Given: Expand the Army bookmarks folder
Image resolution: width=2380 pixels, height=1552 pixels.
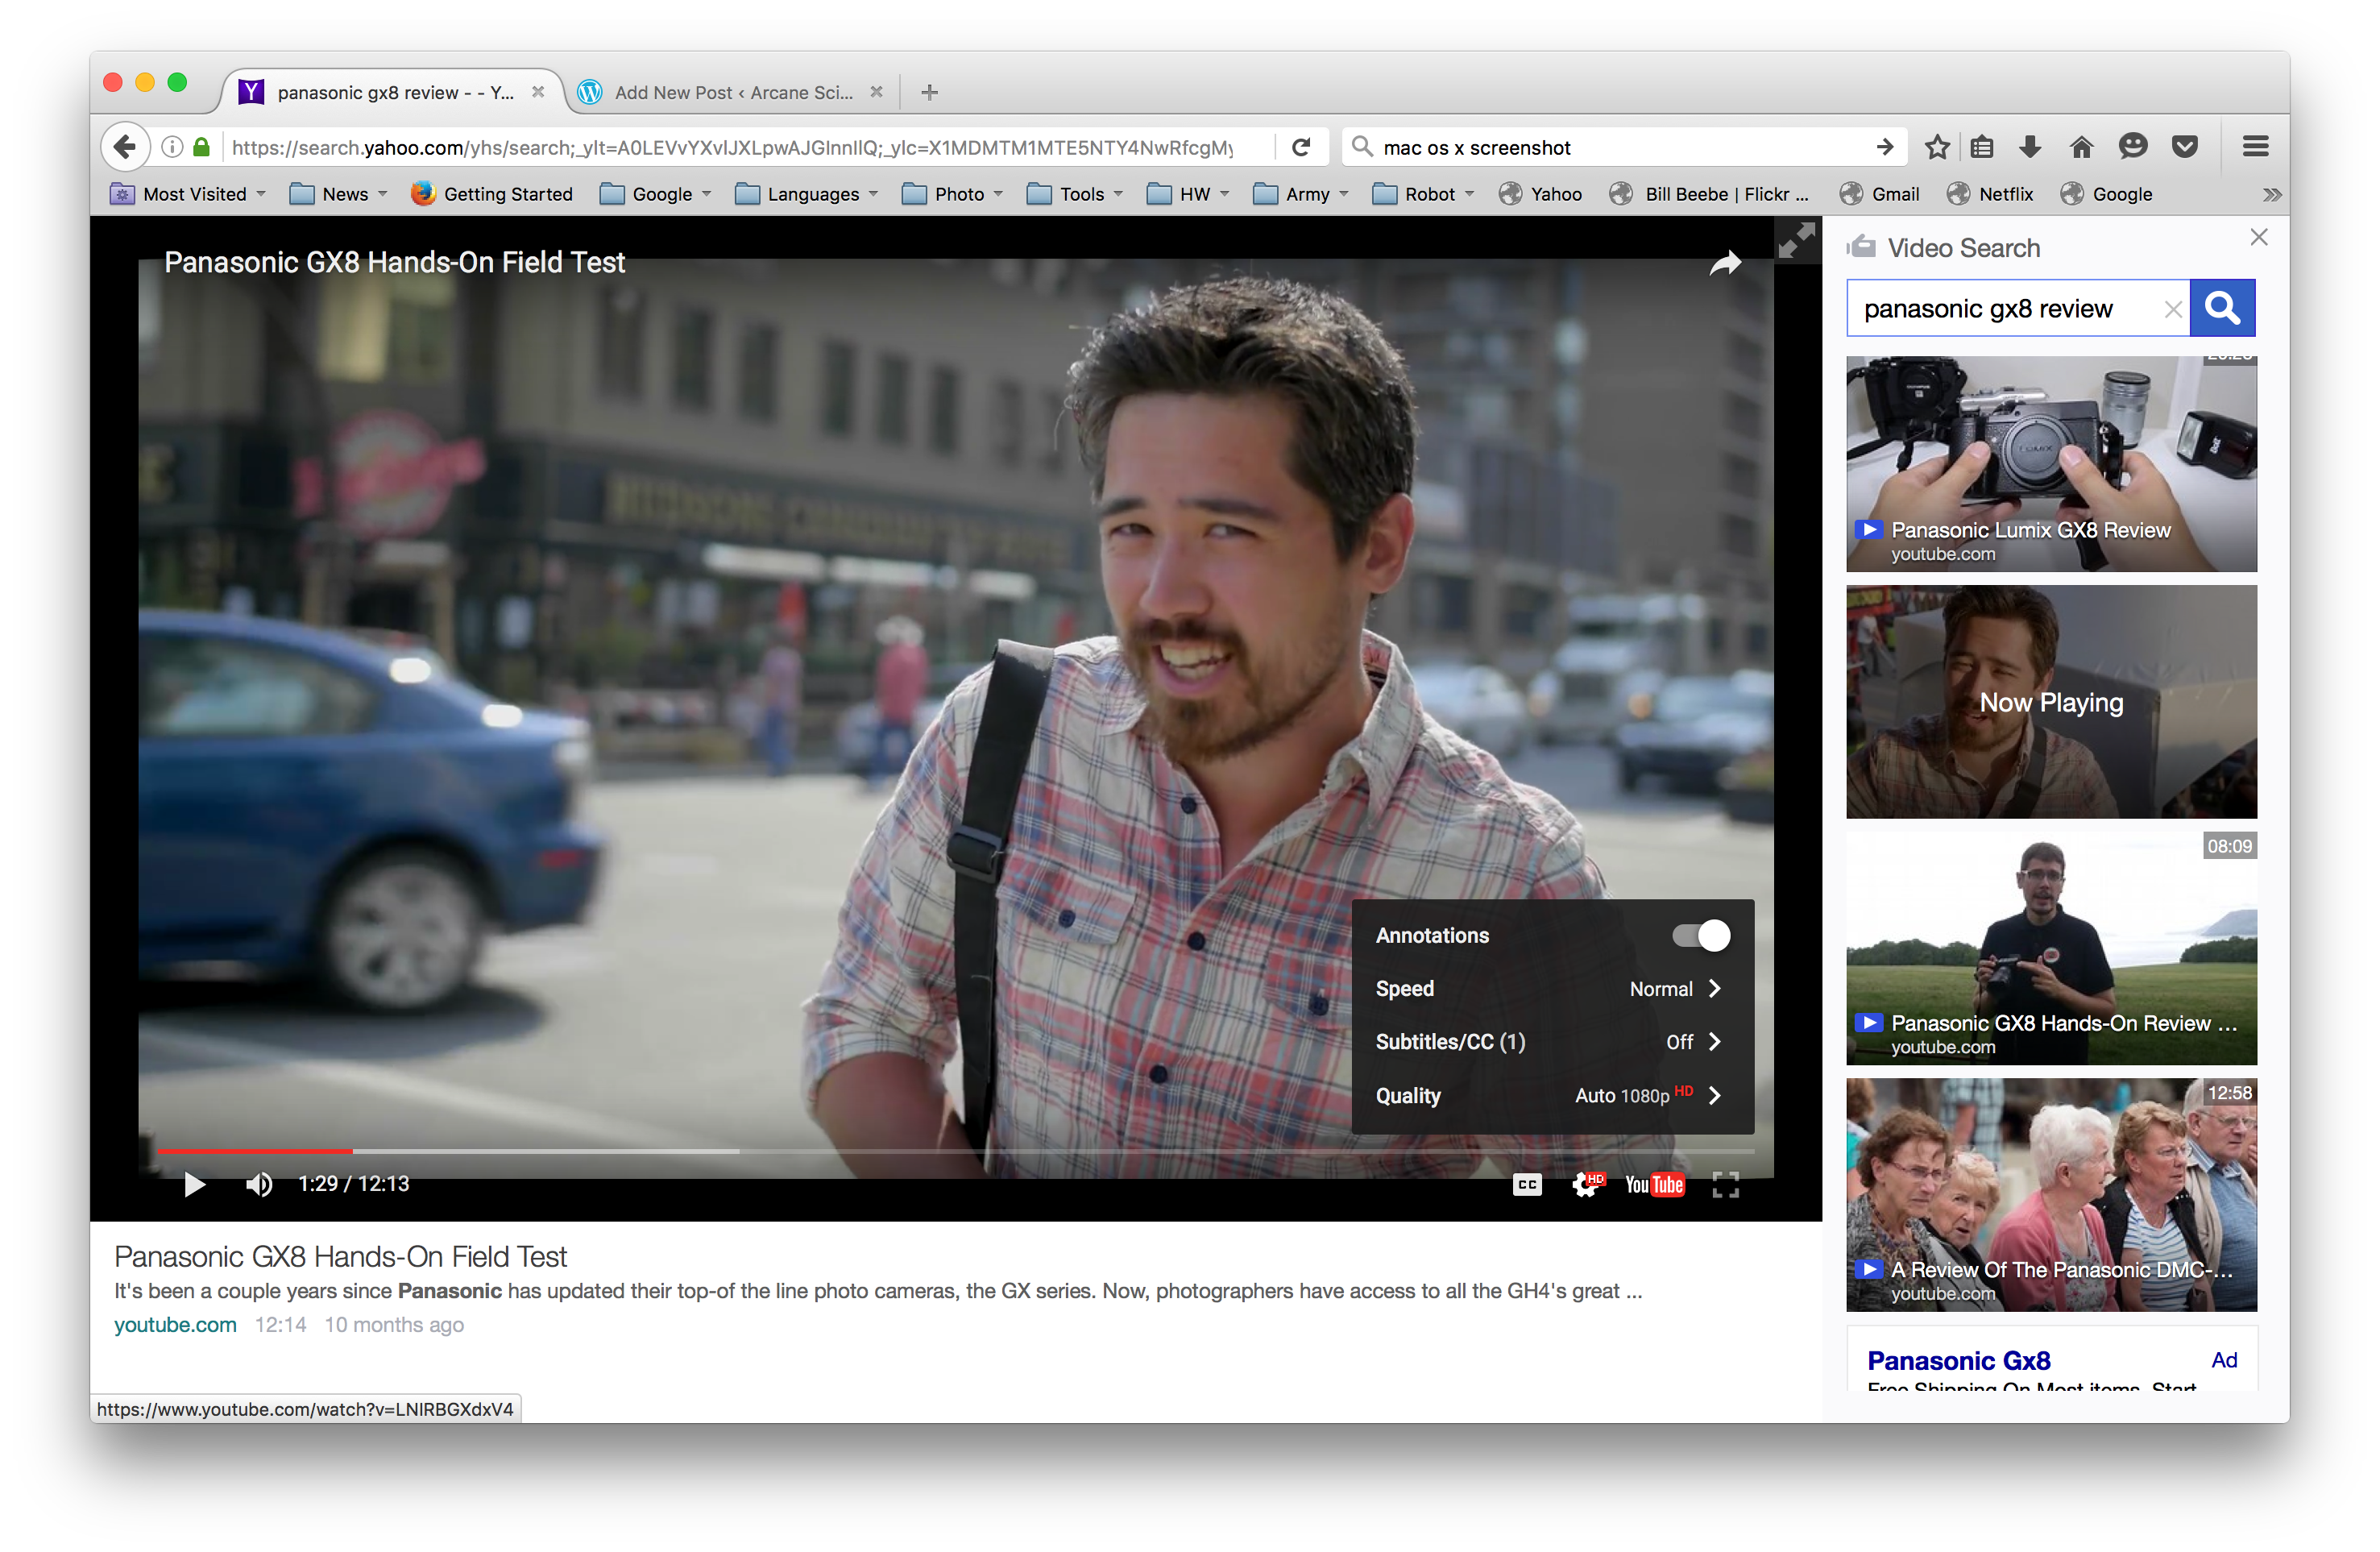Looking at the screenshot, I should (x=1300, y=194).
